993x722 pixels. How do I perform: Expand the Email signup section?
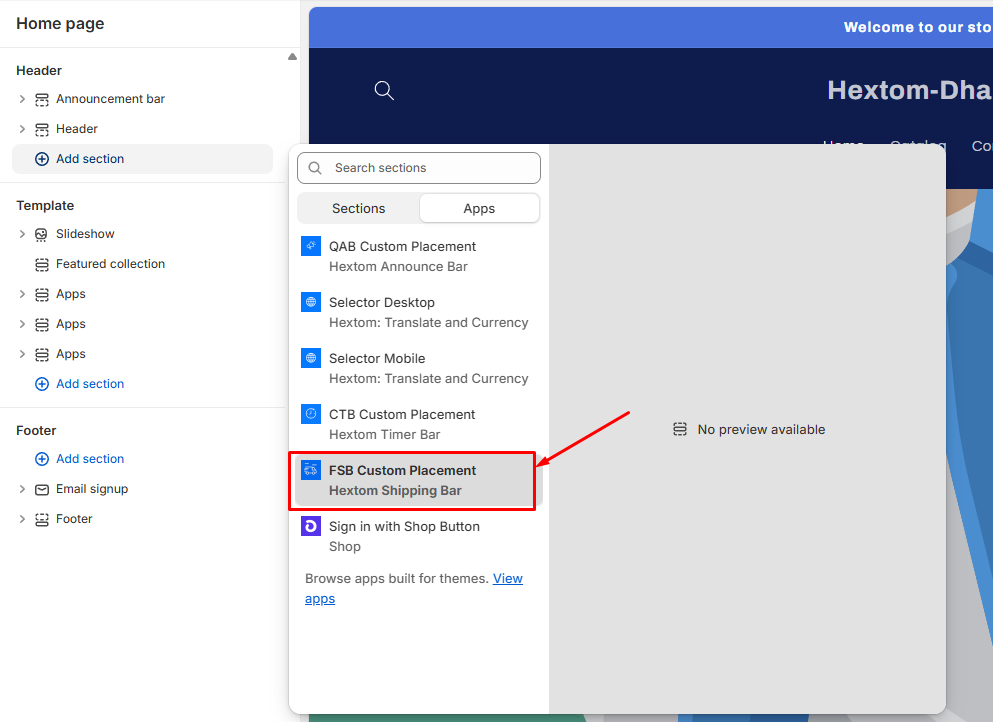pos(22,489)
